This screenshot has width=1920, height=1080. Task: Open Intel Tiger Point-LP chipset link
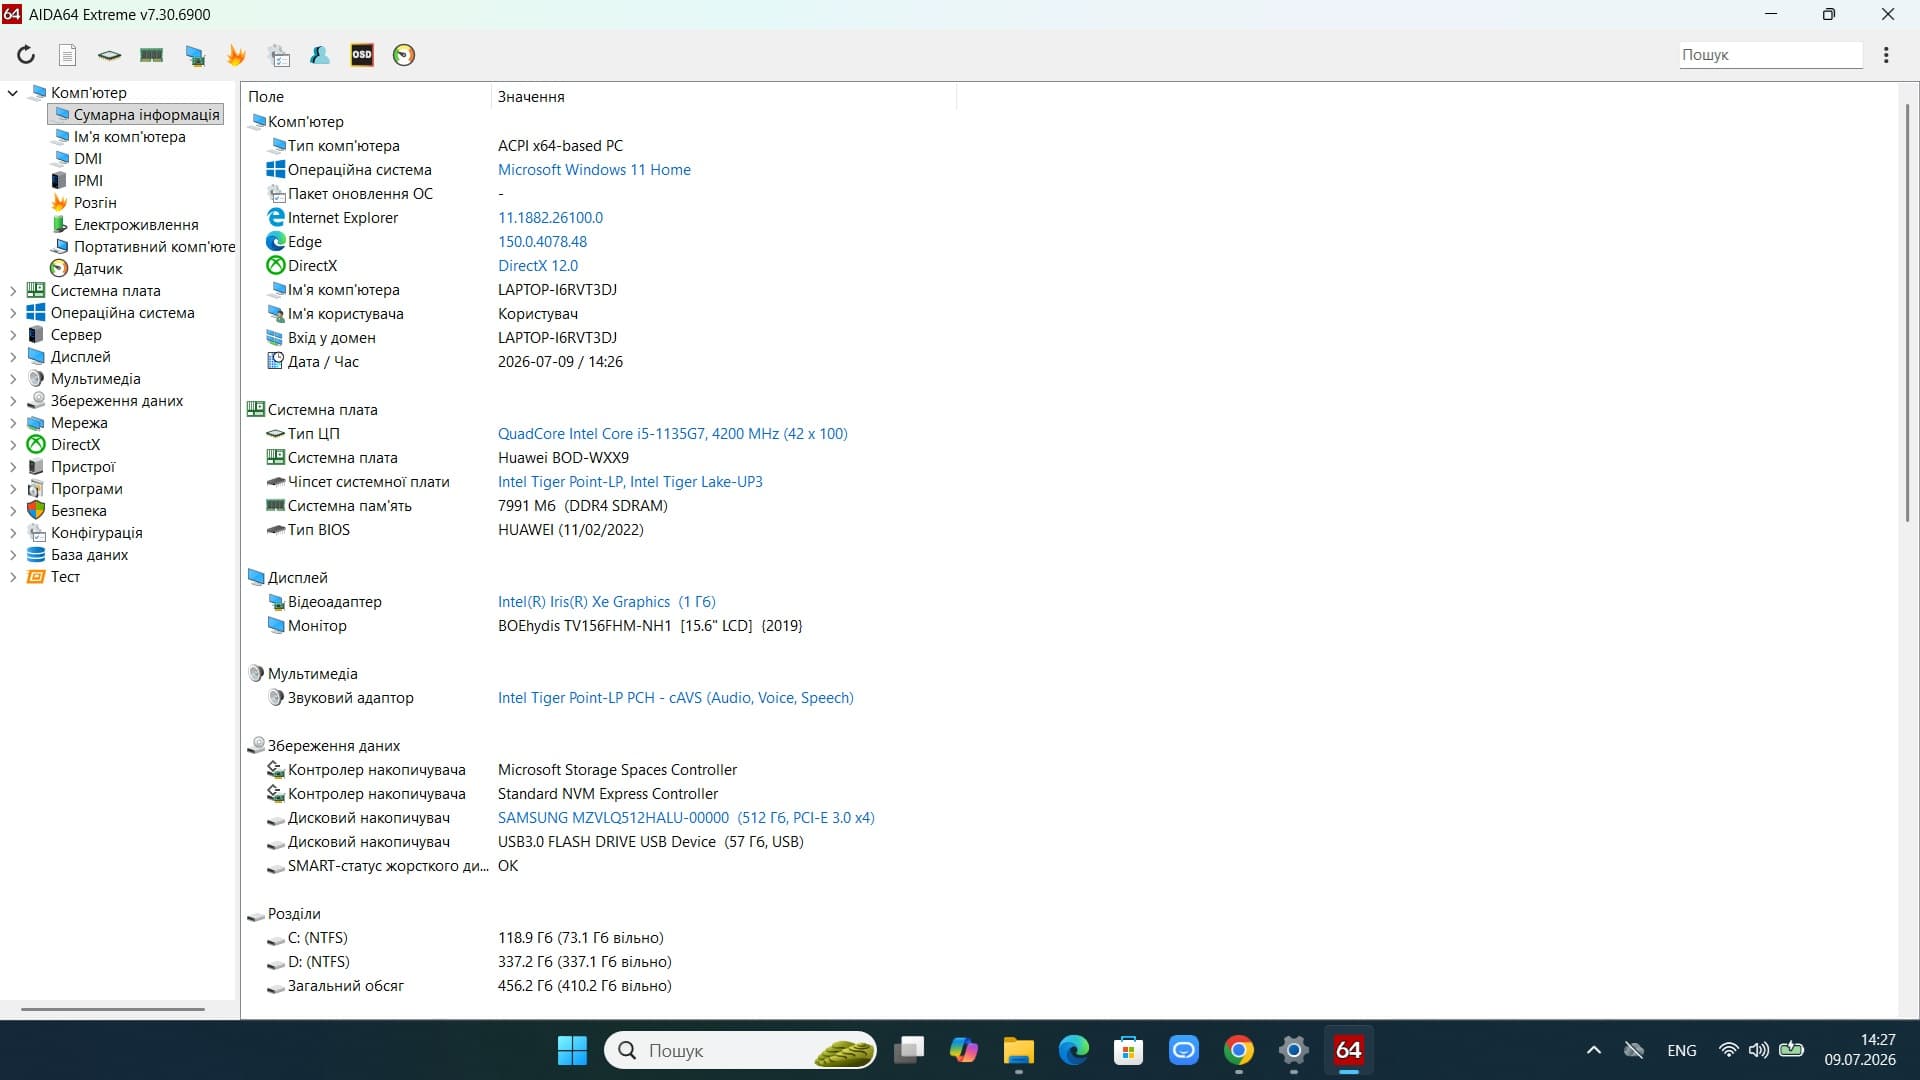(x=630, y=482)
